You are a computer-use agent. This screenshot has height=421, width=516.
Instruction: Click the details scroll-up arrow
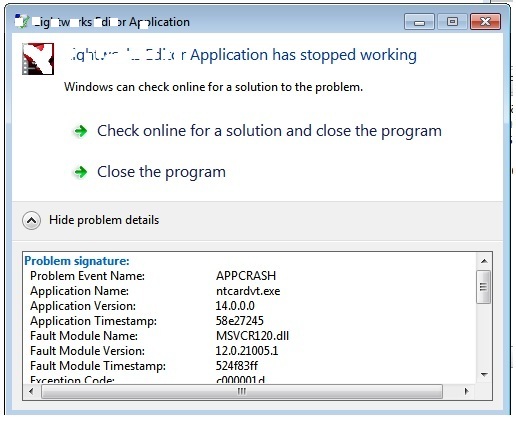click(x=484, y=261)
